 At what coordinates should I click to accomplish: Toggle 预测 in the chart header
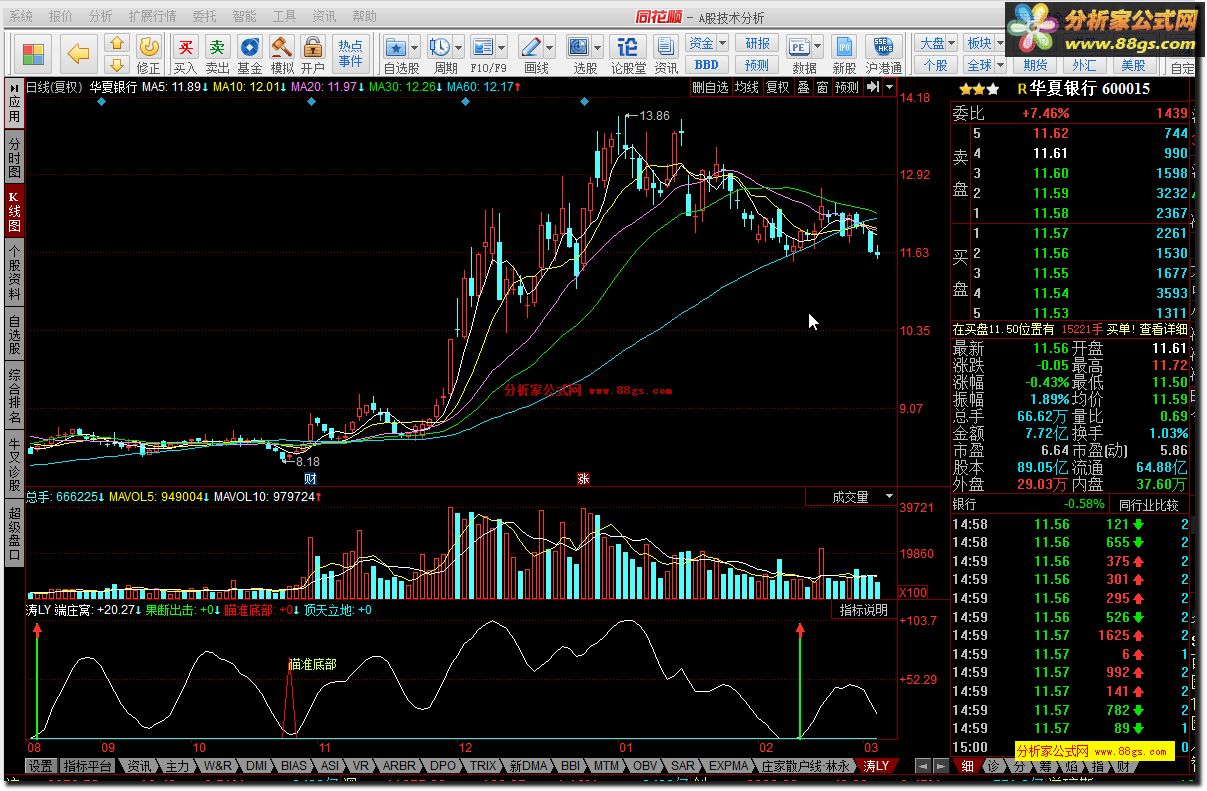tap(846, 87)
